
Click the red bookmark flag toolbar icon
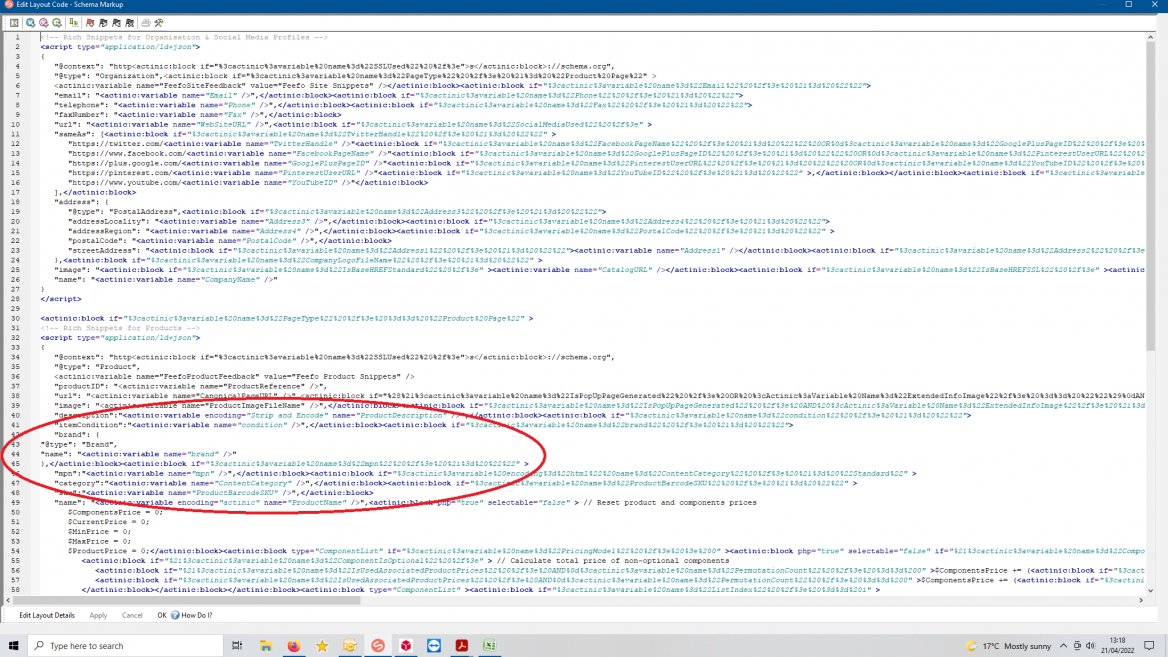90,22
